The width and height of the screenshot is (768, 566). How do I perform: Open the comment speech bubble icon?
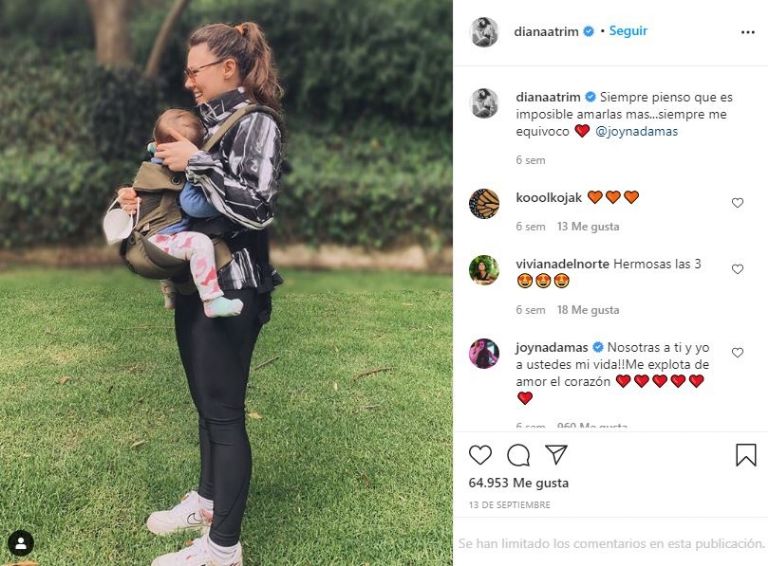click(x=518, y=455)
